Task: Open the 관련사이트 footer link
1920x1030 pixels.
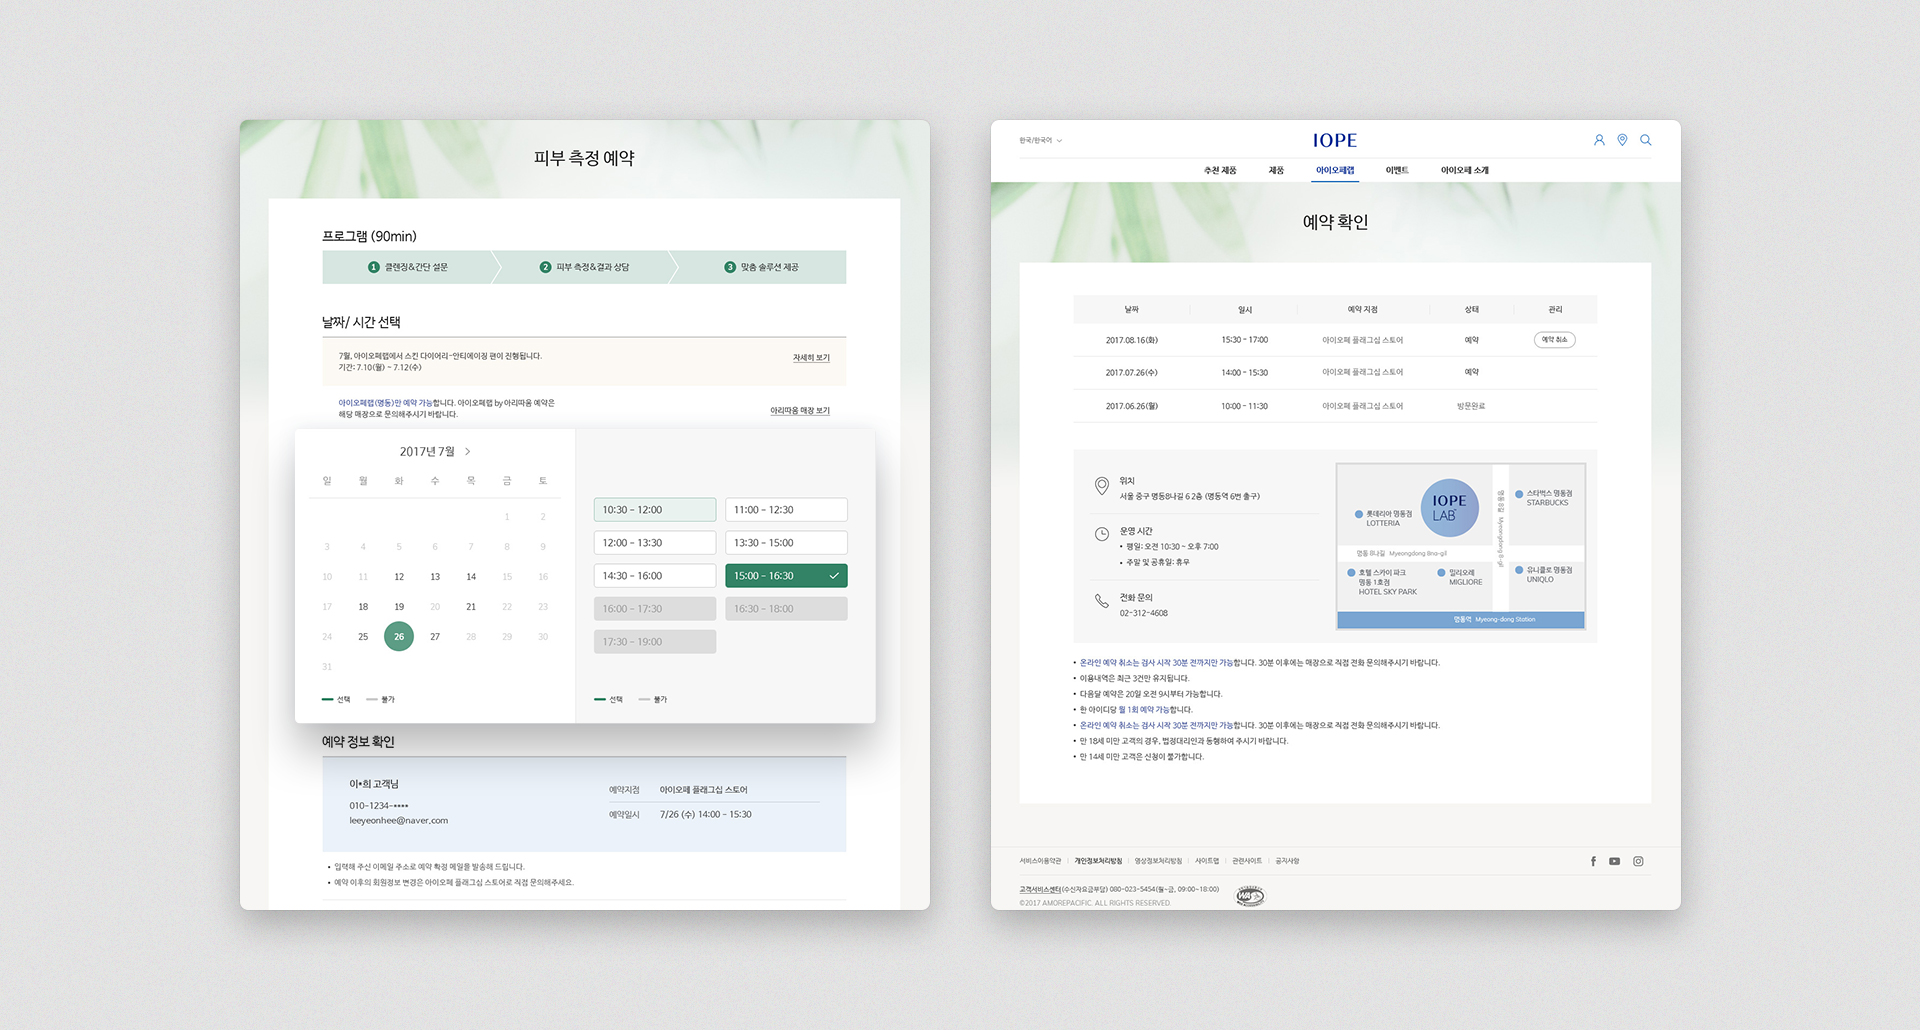Action: 1247,861
